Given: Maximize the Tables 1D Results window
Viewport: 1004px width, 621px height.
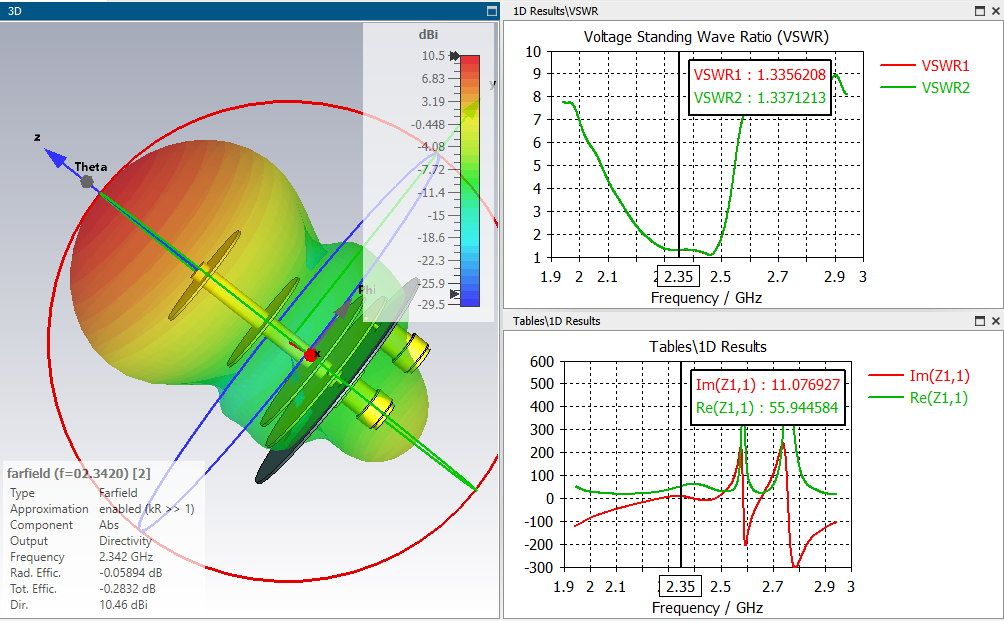Looking at the screenshot, I should [980, 321].
